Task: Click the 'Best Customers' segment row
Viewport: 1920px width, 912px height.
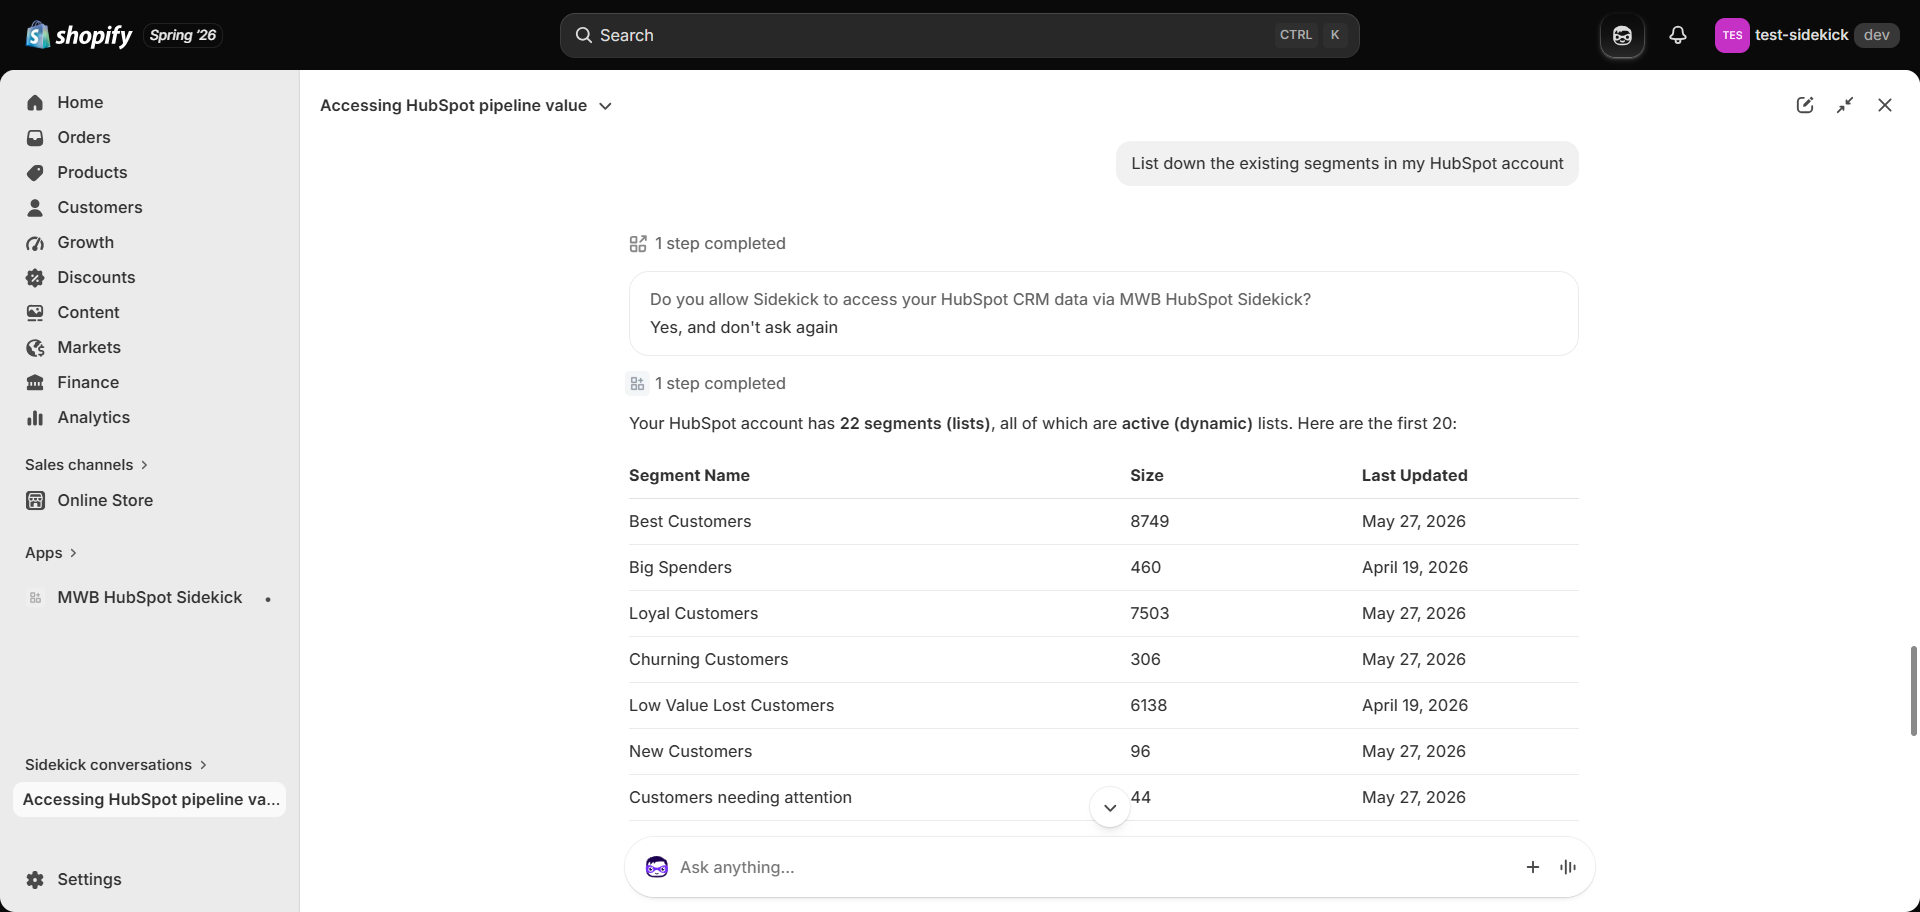Action: pyautogui.click(x=1104, y=521)
